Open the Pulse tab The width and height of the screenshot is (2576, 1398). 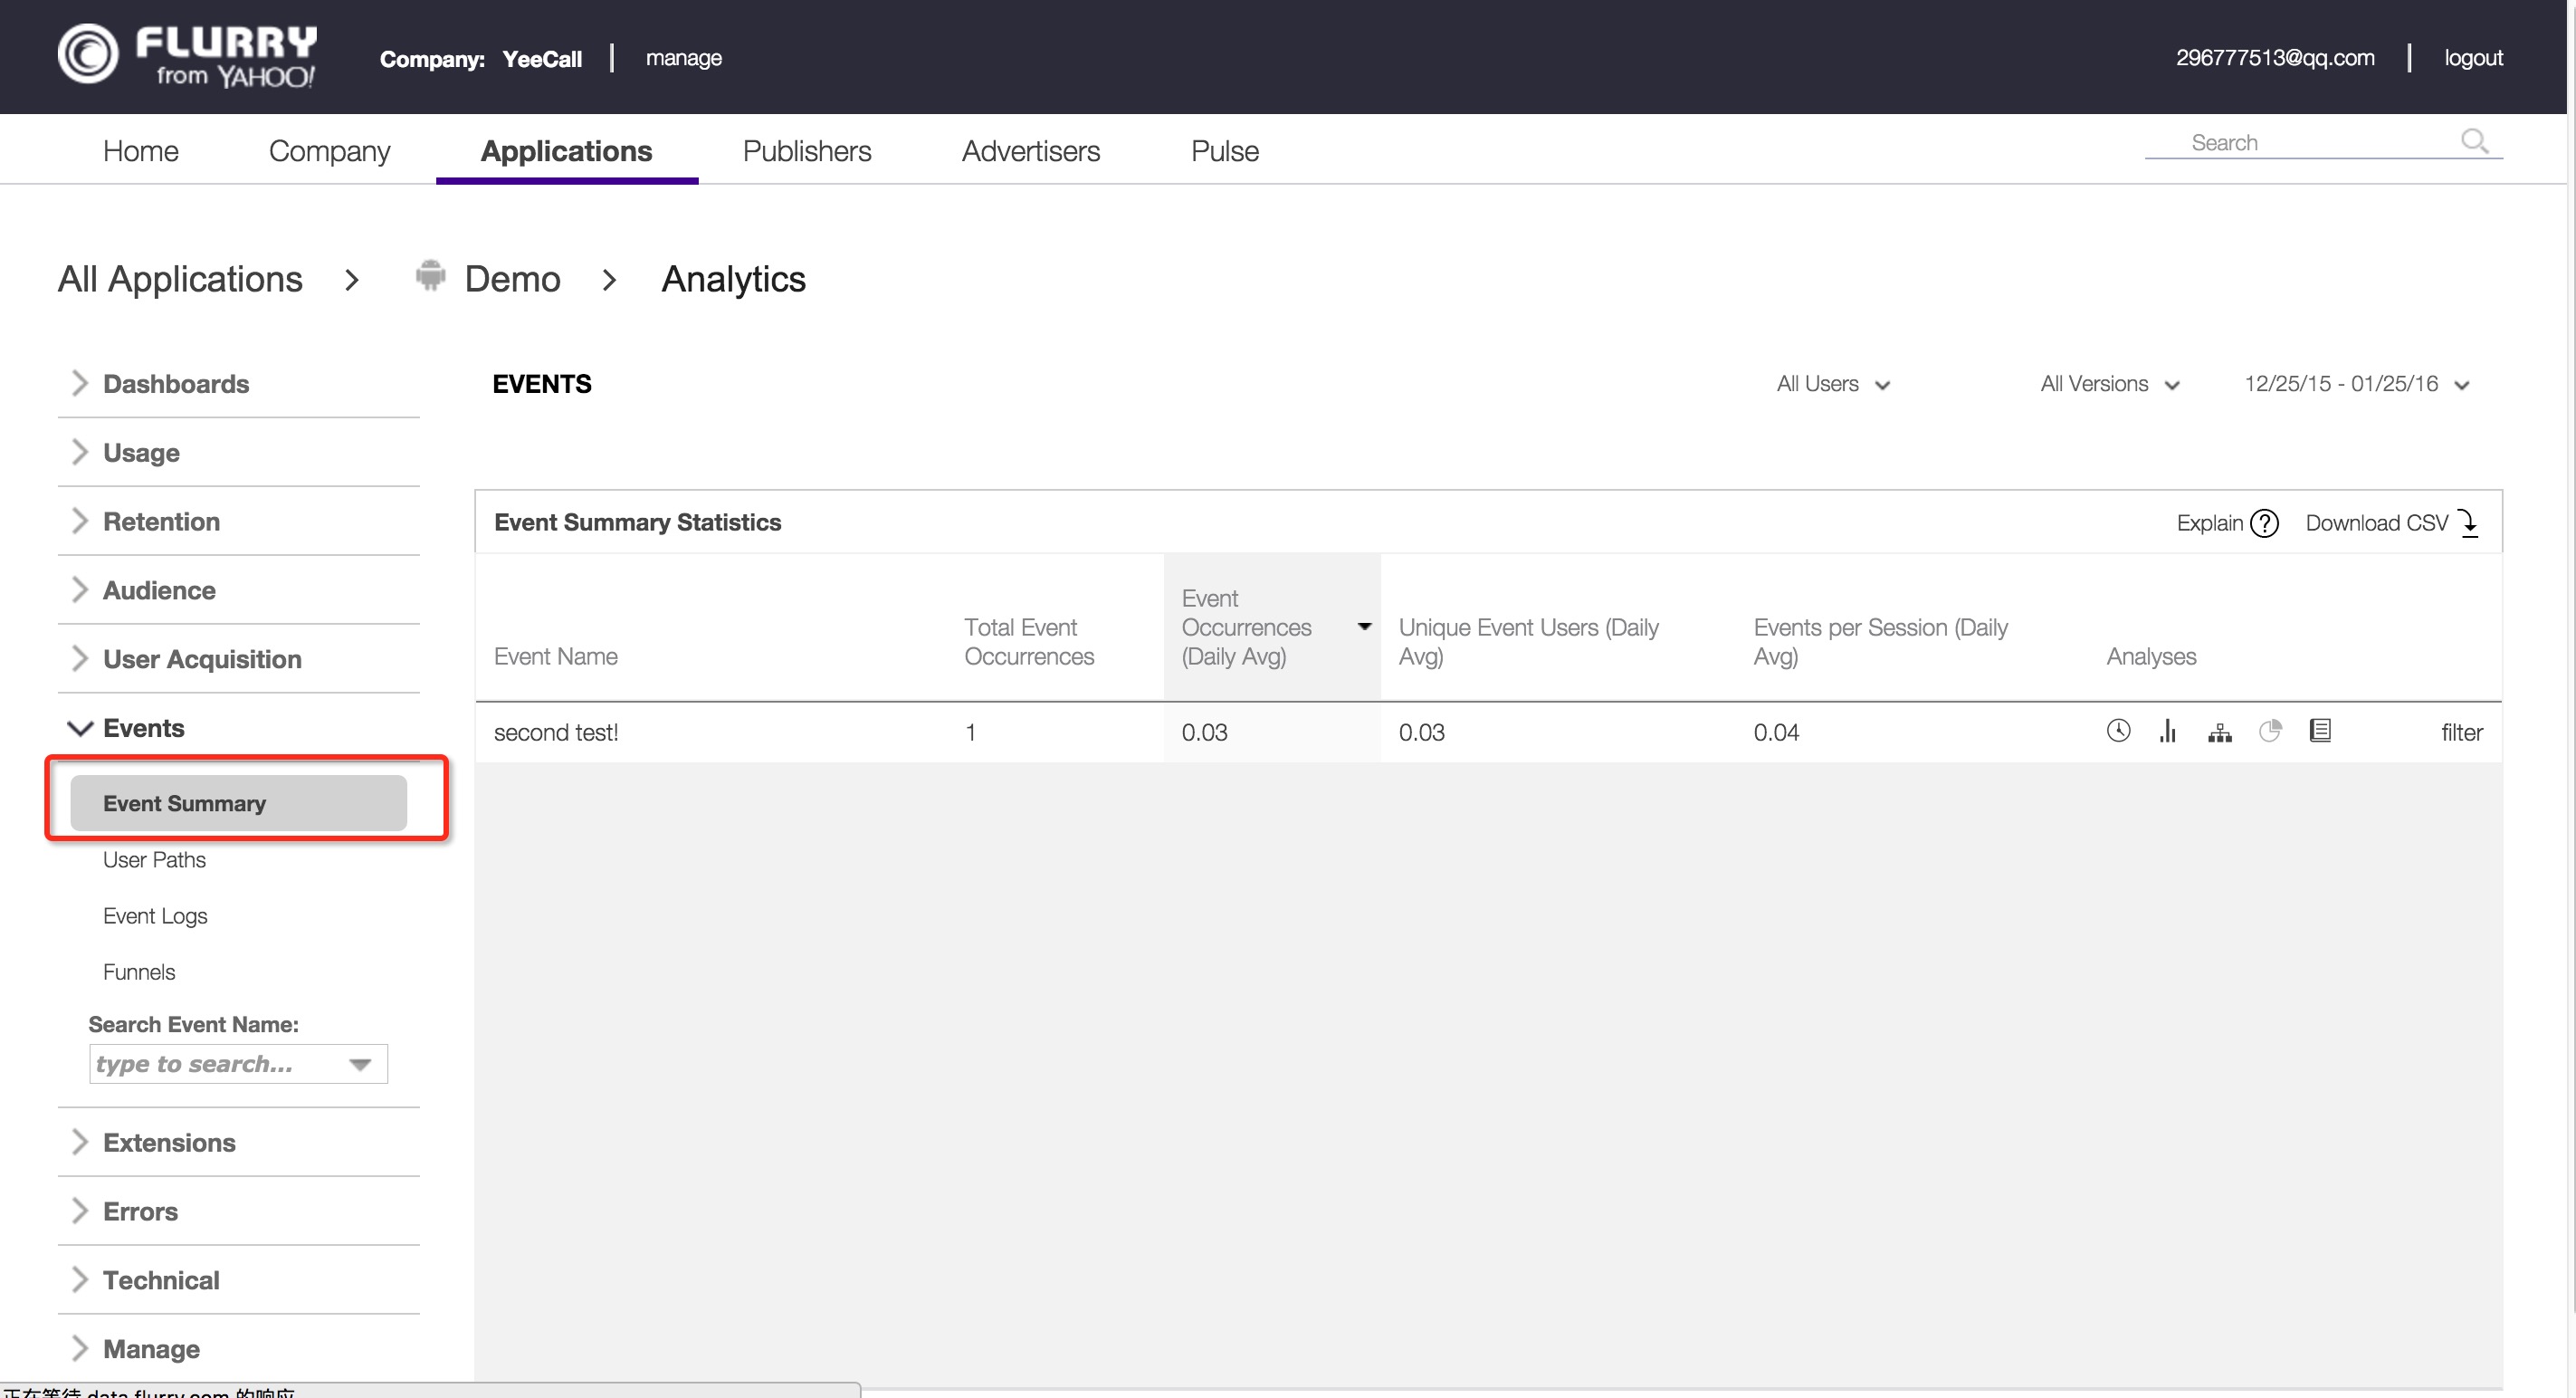point(1225,151)
